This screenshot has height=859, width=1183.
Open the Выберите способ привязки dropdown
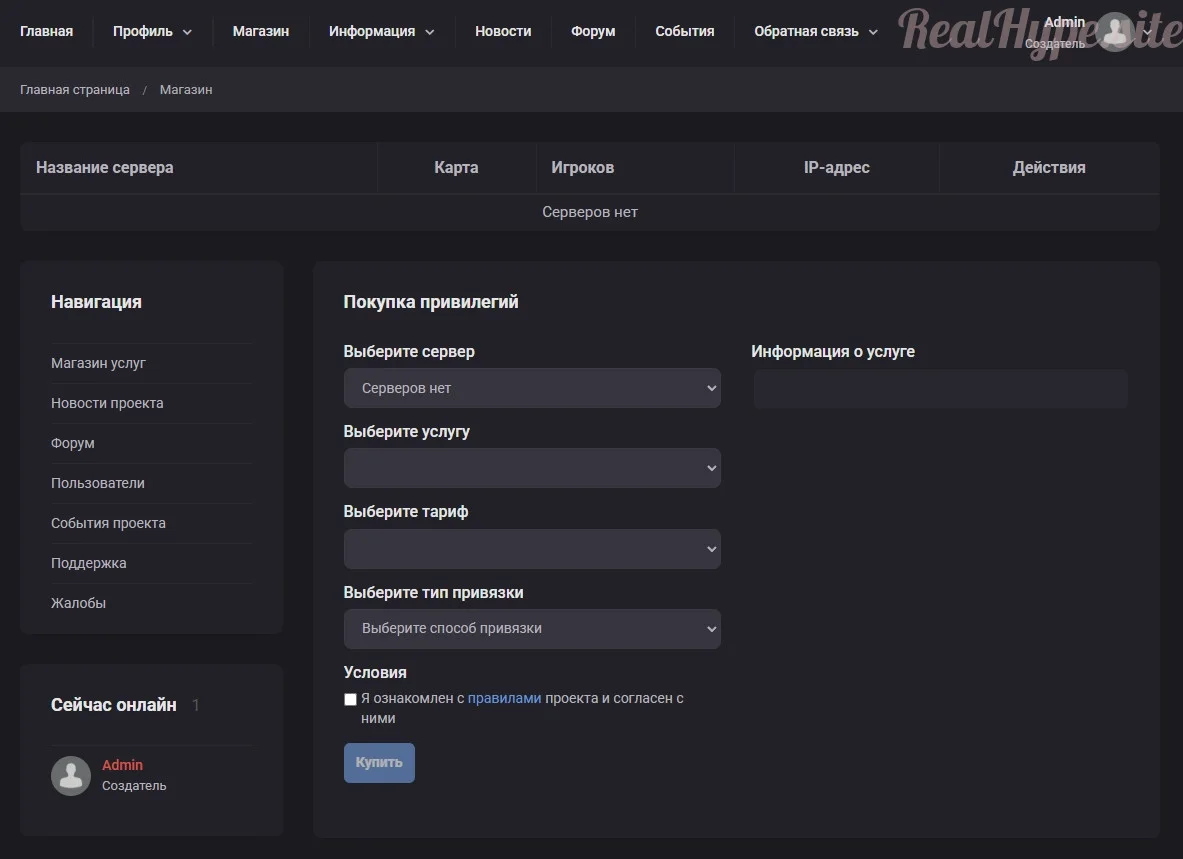(532, 629)
